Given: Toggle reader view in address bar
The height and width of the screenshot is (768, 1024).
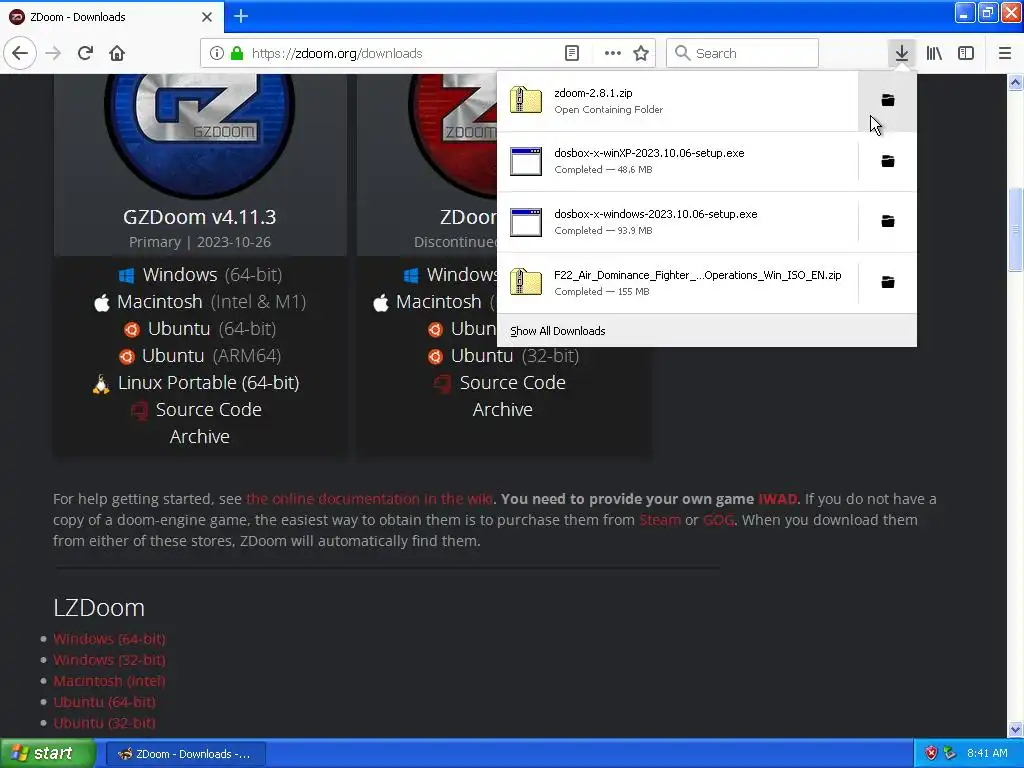Looking at the screenshot, I should point(571,53).
